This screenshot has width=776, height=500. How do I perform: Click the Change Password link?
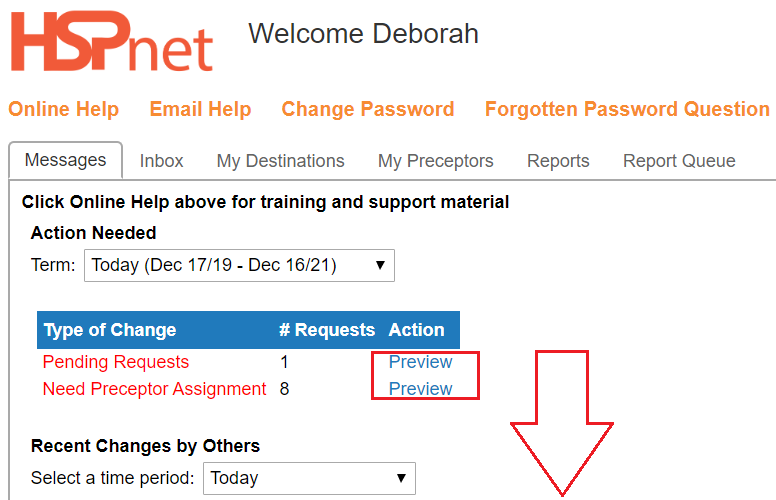(x=368, y=109)
